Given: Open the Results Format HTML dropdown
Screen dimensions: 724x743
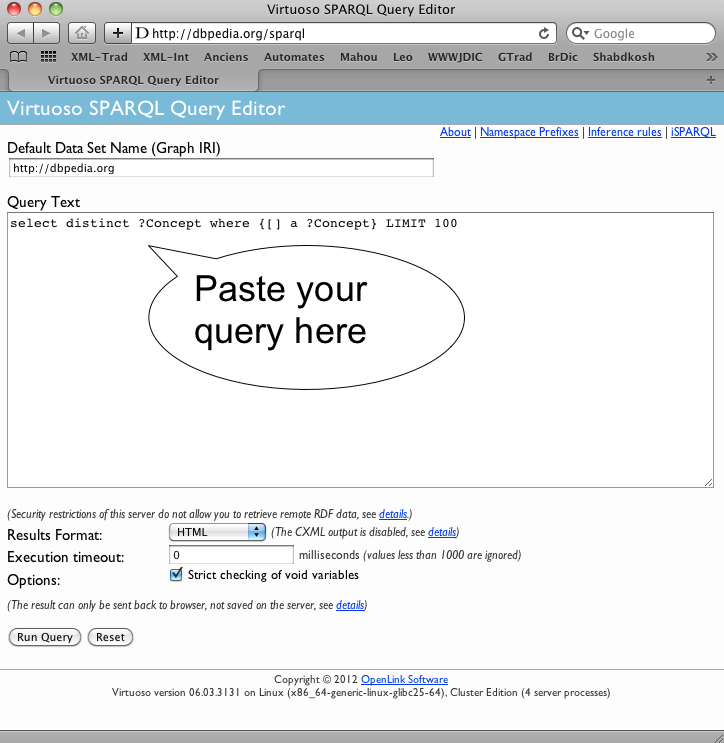Looking at the screenshot, I should pos(217,532).
